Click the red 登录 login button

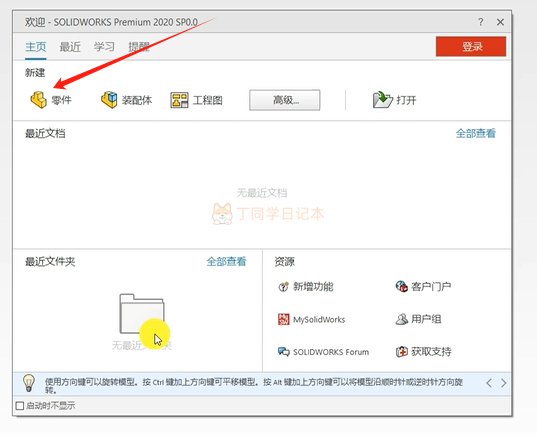click(x=471, y=47)
